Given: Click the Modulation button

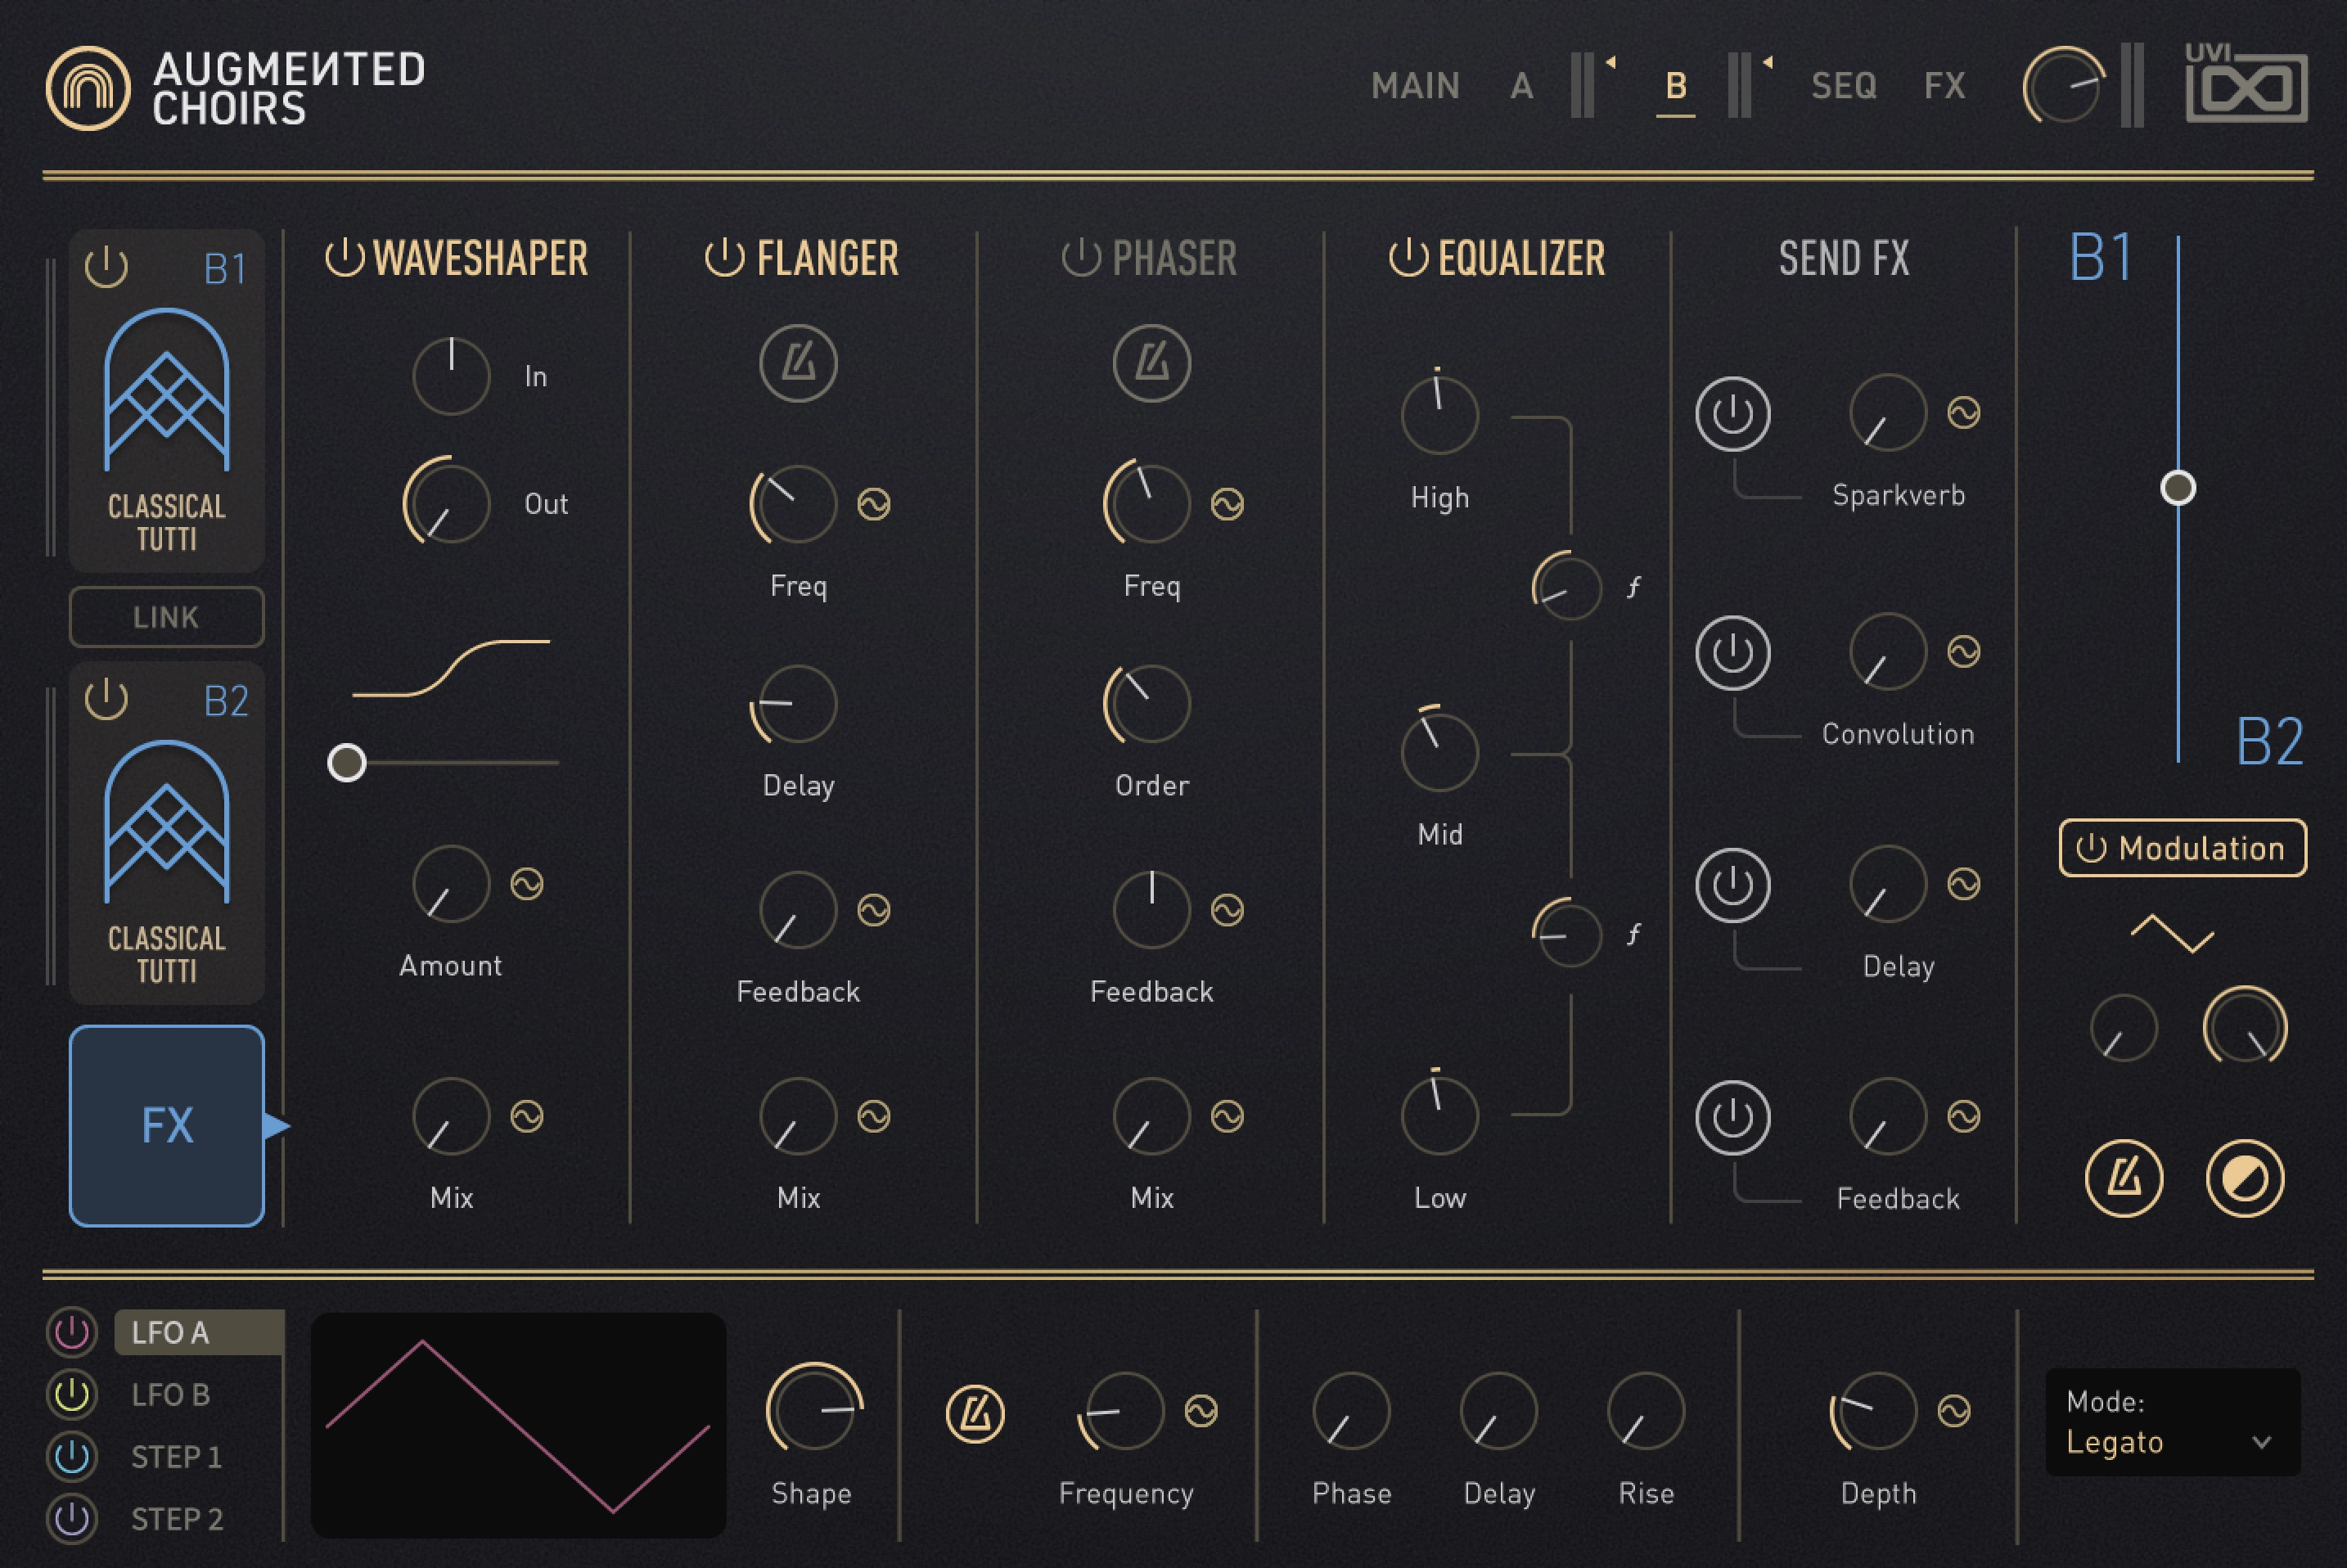Looking at the screenshot, I should (x=2183, y=848).
